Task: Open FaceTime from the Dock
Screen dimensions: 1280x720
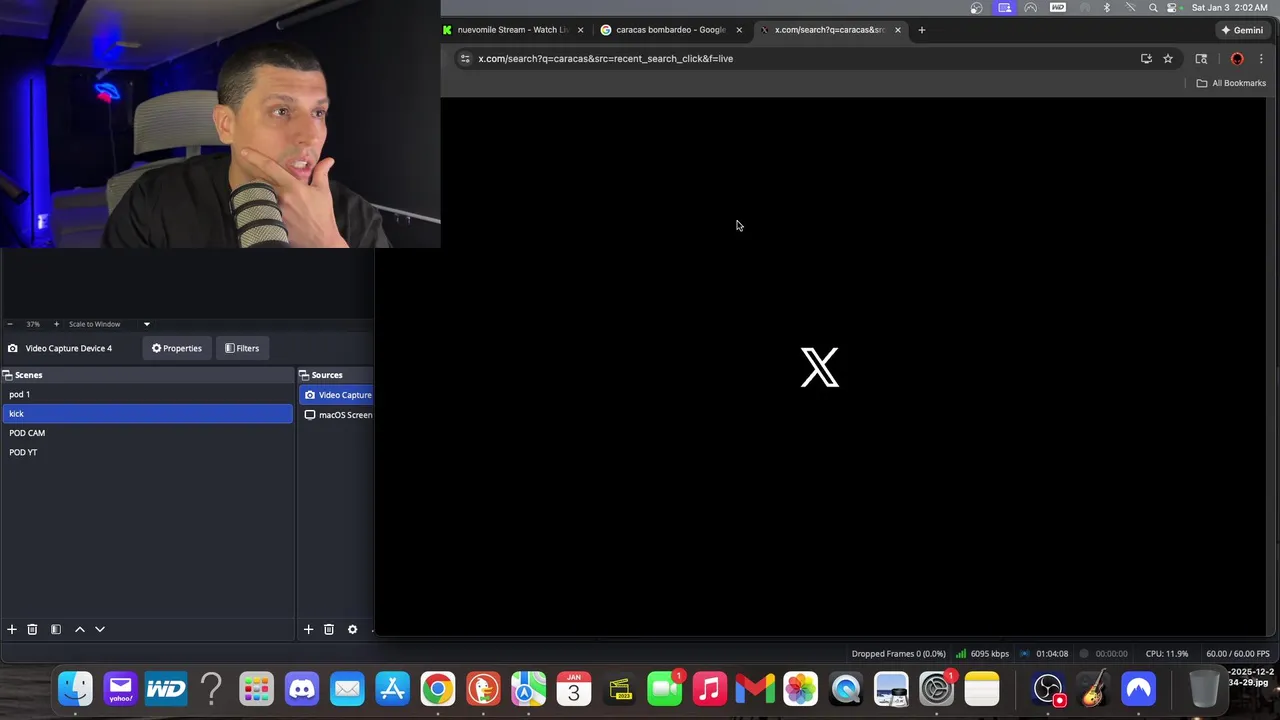Action: 665,689
